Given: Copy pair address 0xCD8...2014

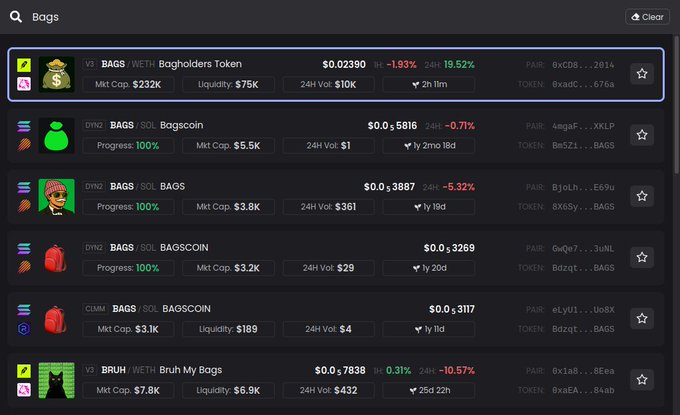Looking at the screenshot, I should tap(583, 65).
